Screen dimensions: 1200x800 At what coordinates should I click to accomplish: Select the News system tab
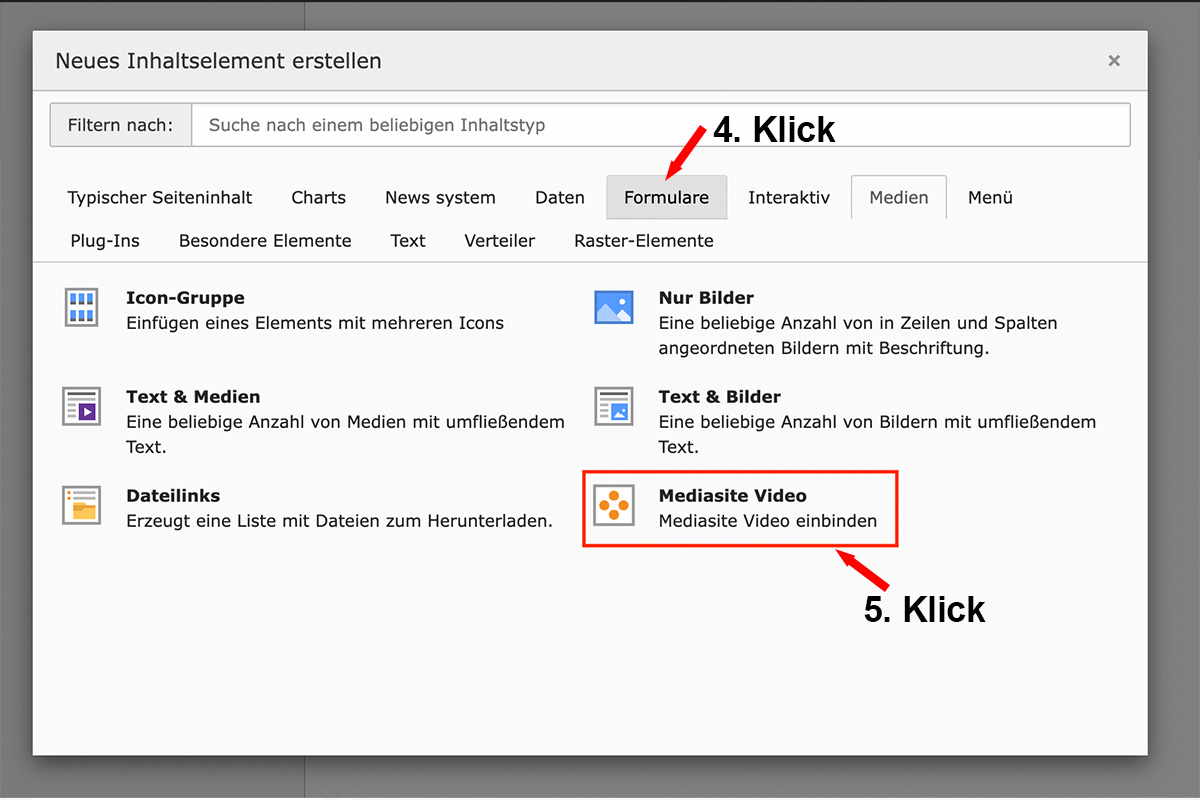point(440,198)
